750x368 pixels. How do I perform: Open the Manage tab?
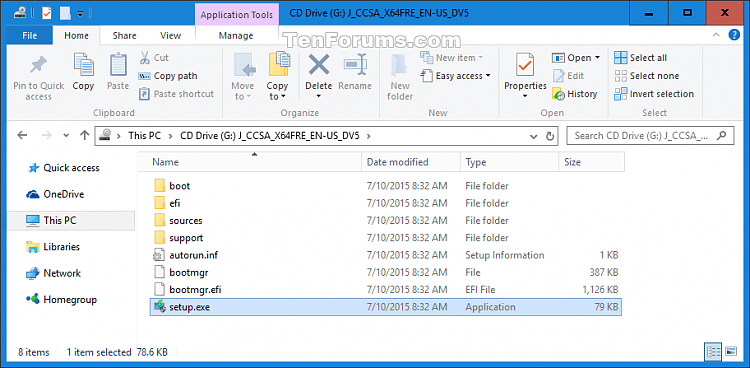click(x=236, y=35)
